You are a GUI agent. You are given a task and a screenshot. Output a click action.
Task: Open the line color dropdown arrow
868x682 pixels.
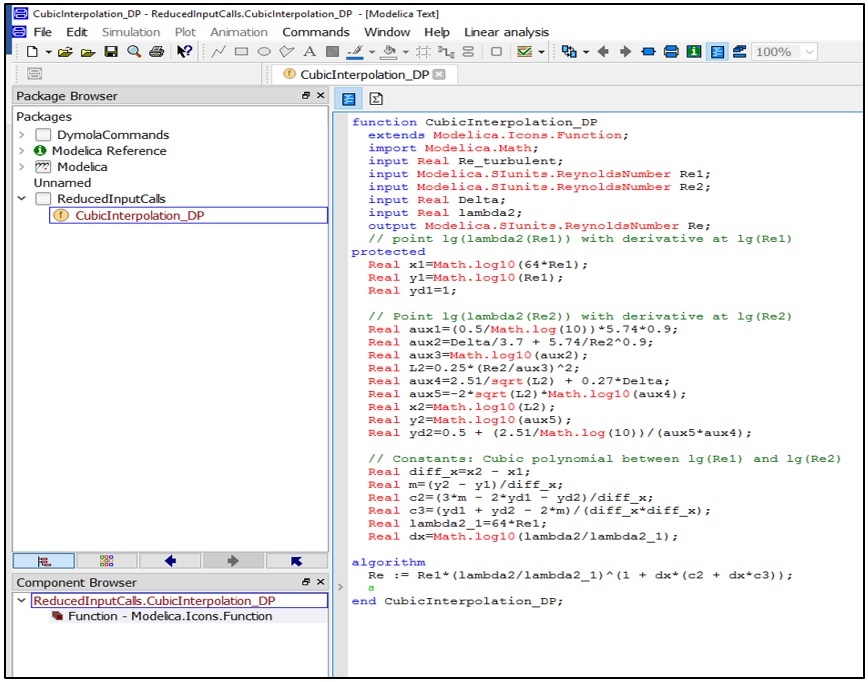tap(371, 52)
